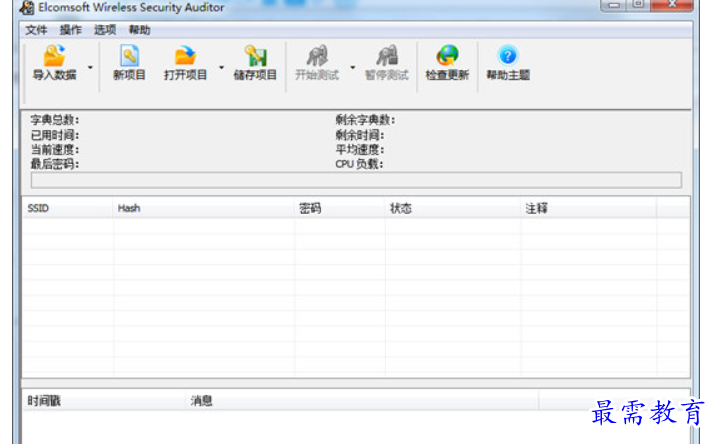Open a project with 打开项目 icon

(185, 56)
